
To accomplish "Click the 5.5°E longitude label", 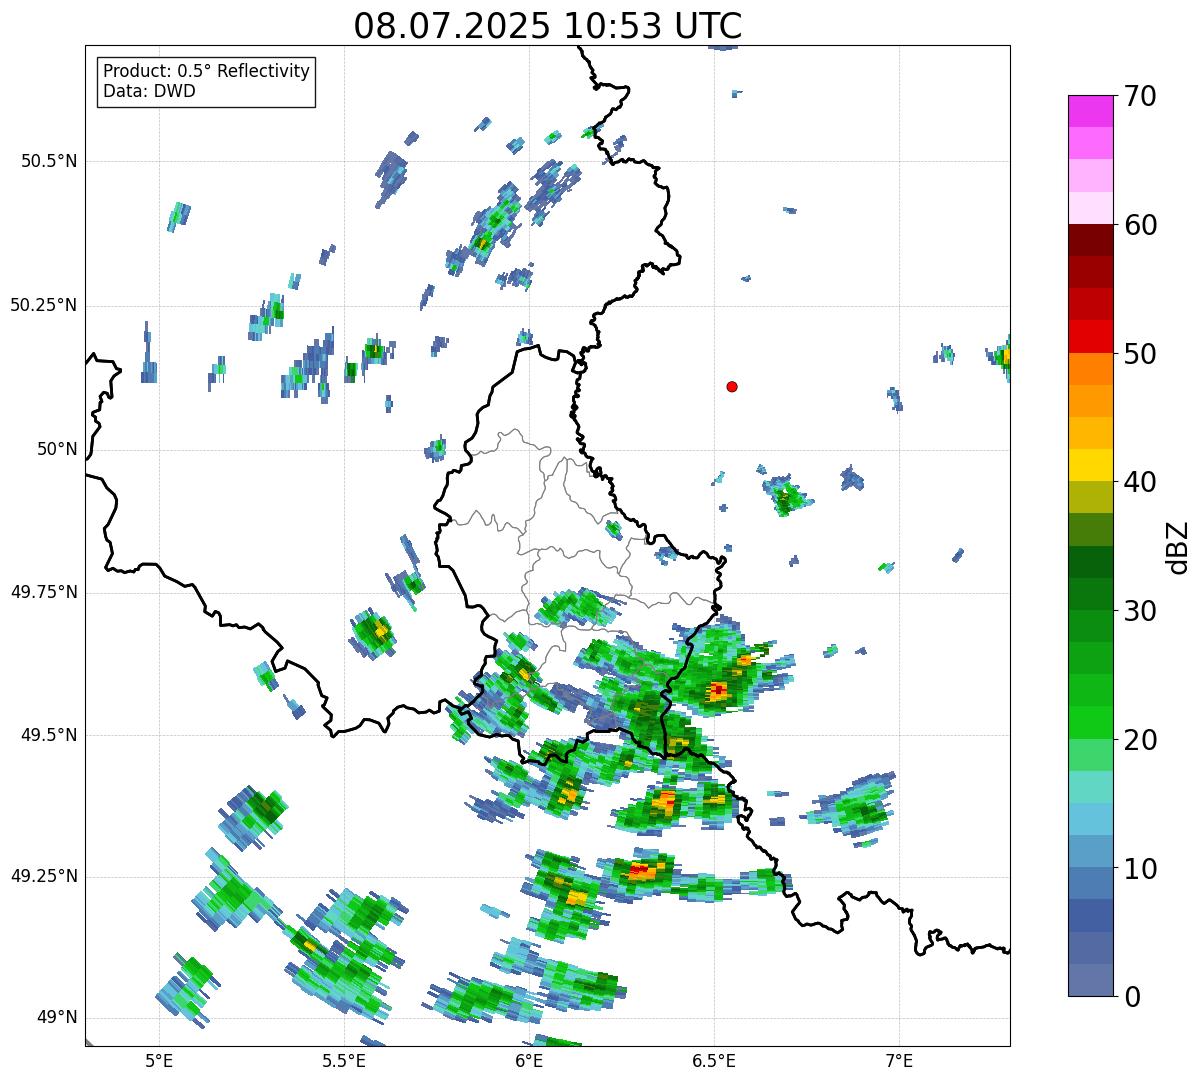I will tap(344, 1060).
